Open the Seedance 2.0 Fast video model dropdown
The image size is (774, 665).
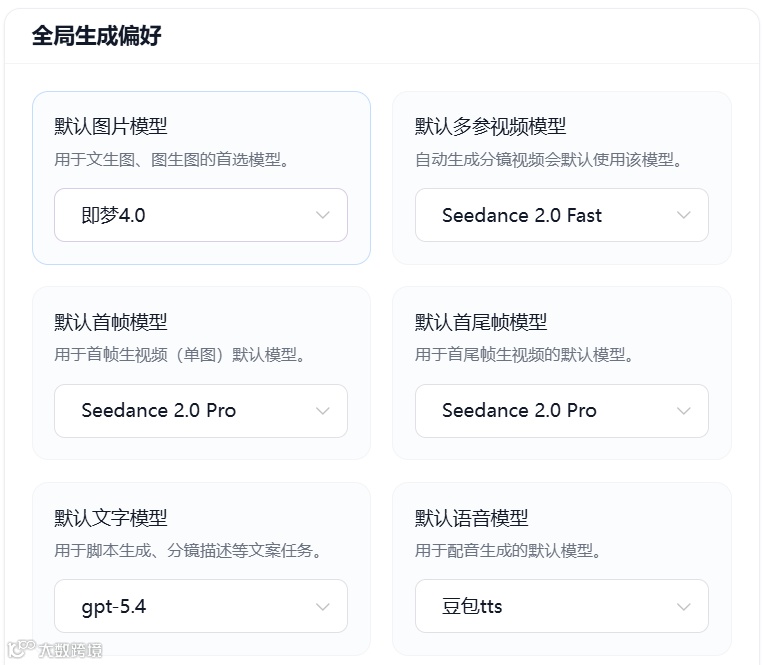[x=561, y=215]
